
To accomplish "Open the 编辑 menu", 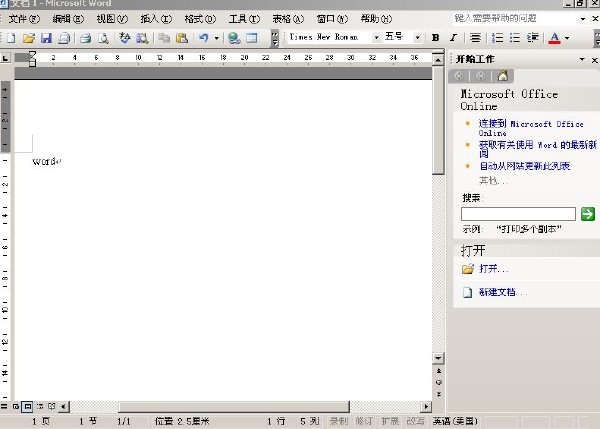I will (68, 19).
